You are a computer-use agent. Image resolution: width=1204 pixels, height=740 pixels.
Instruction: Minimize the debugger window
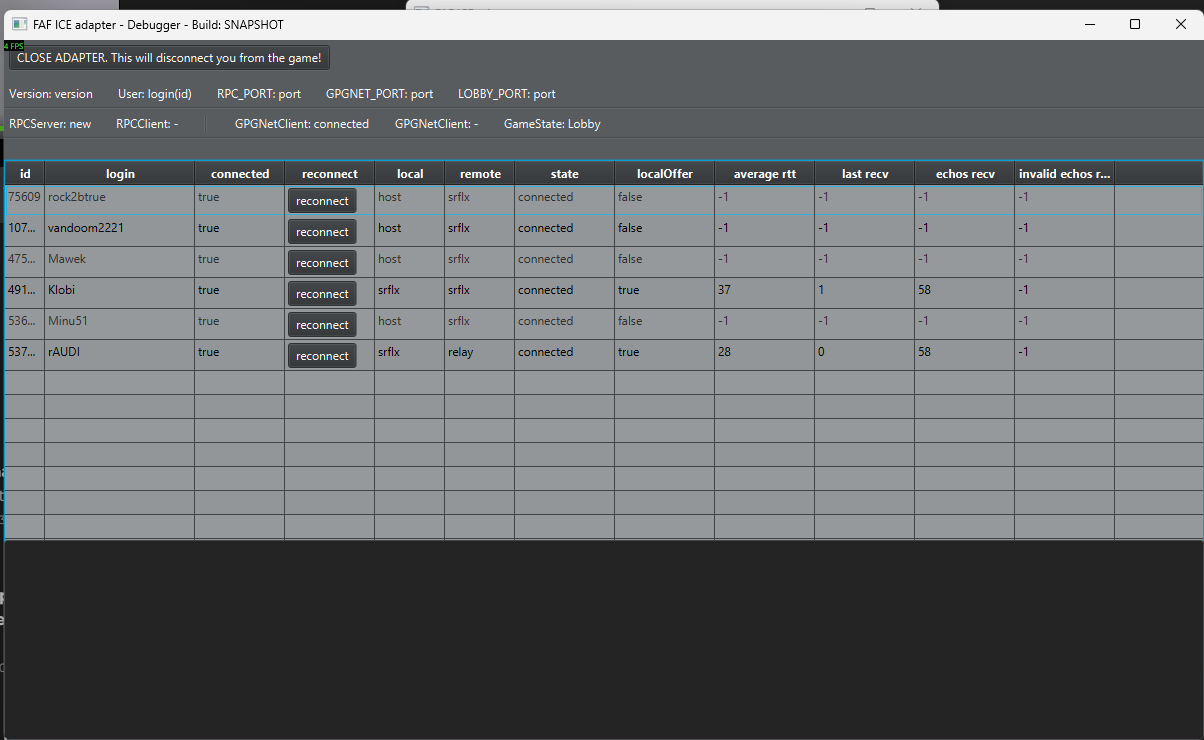tap(1089, 24)
